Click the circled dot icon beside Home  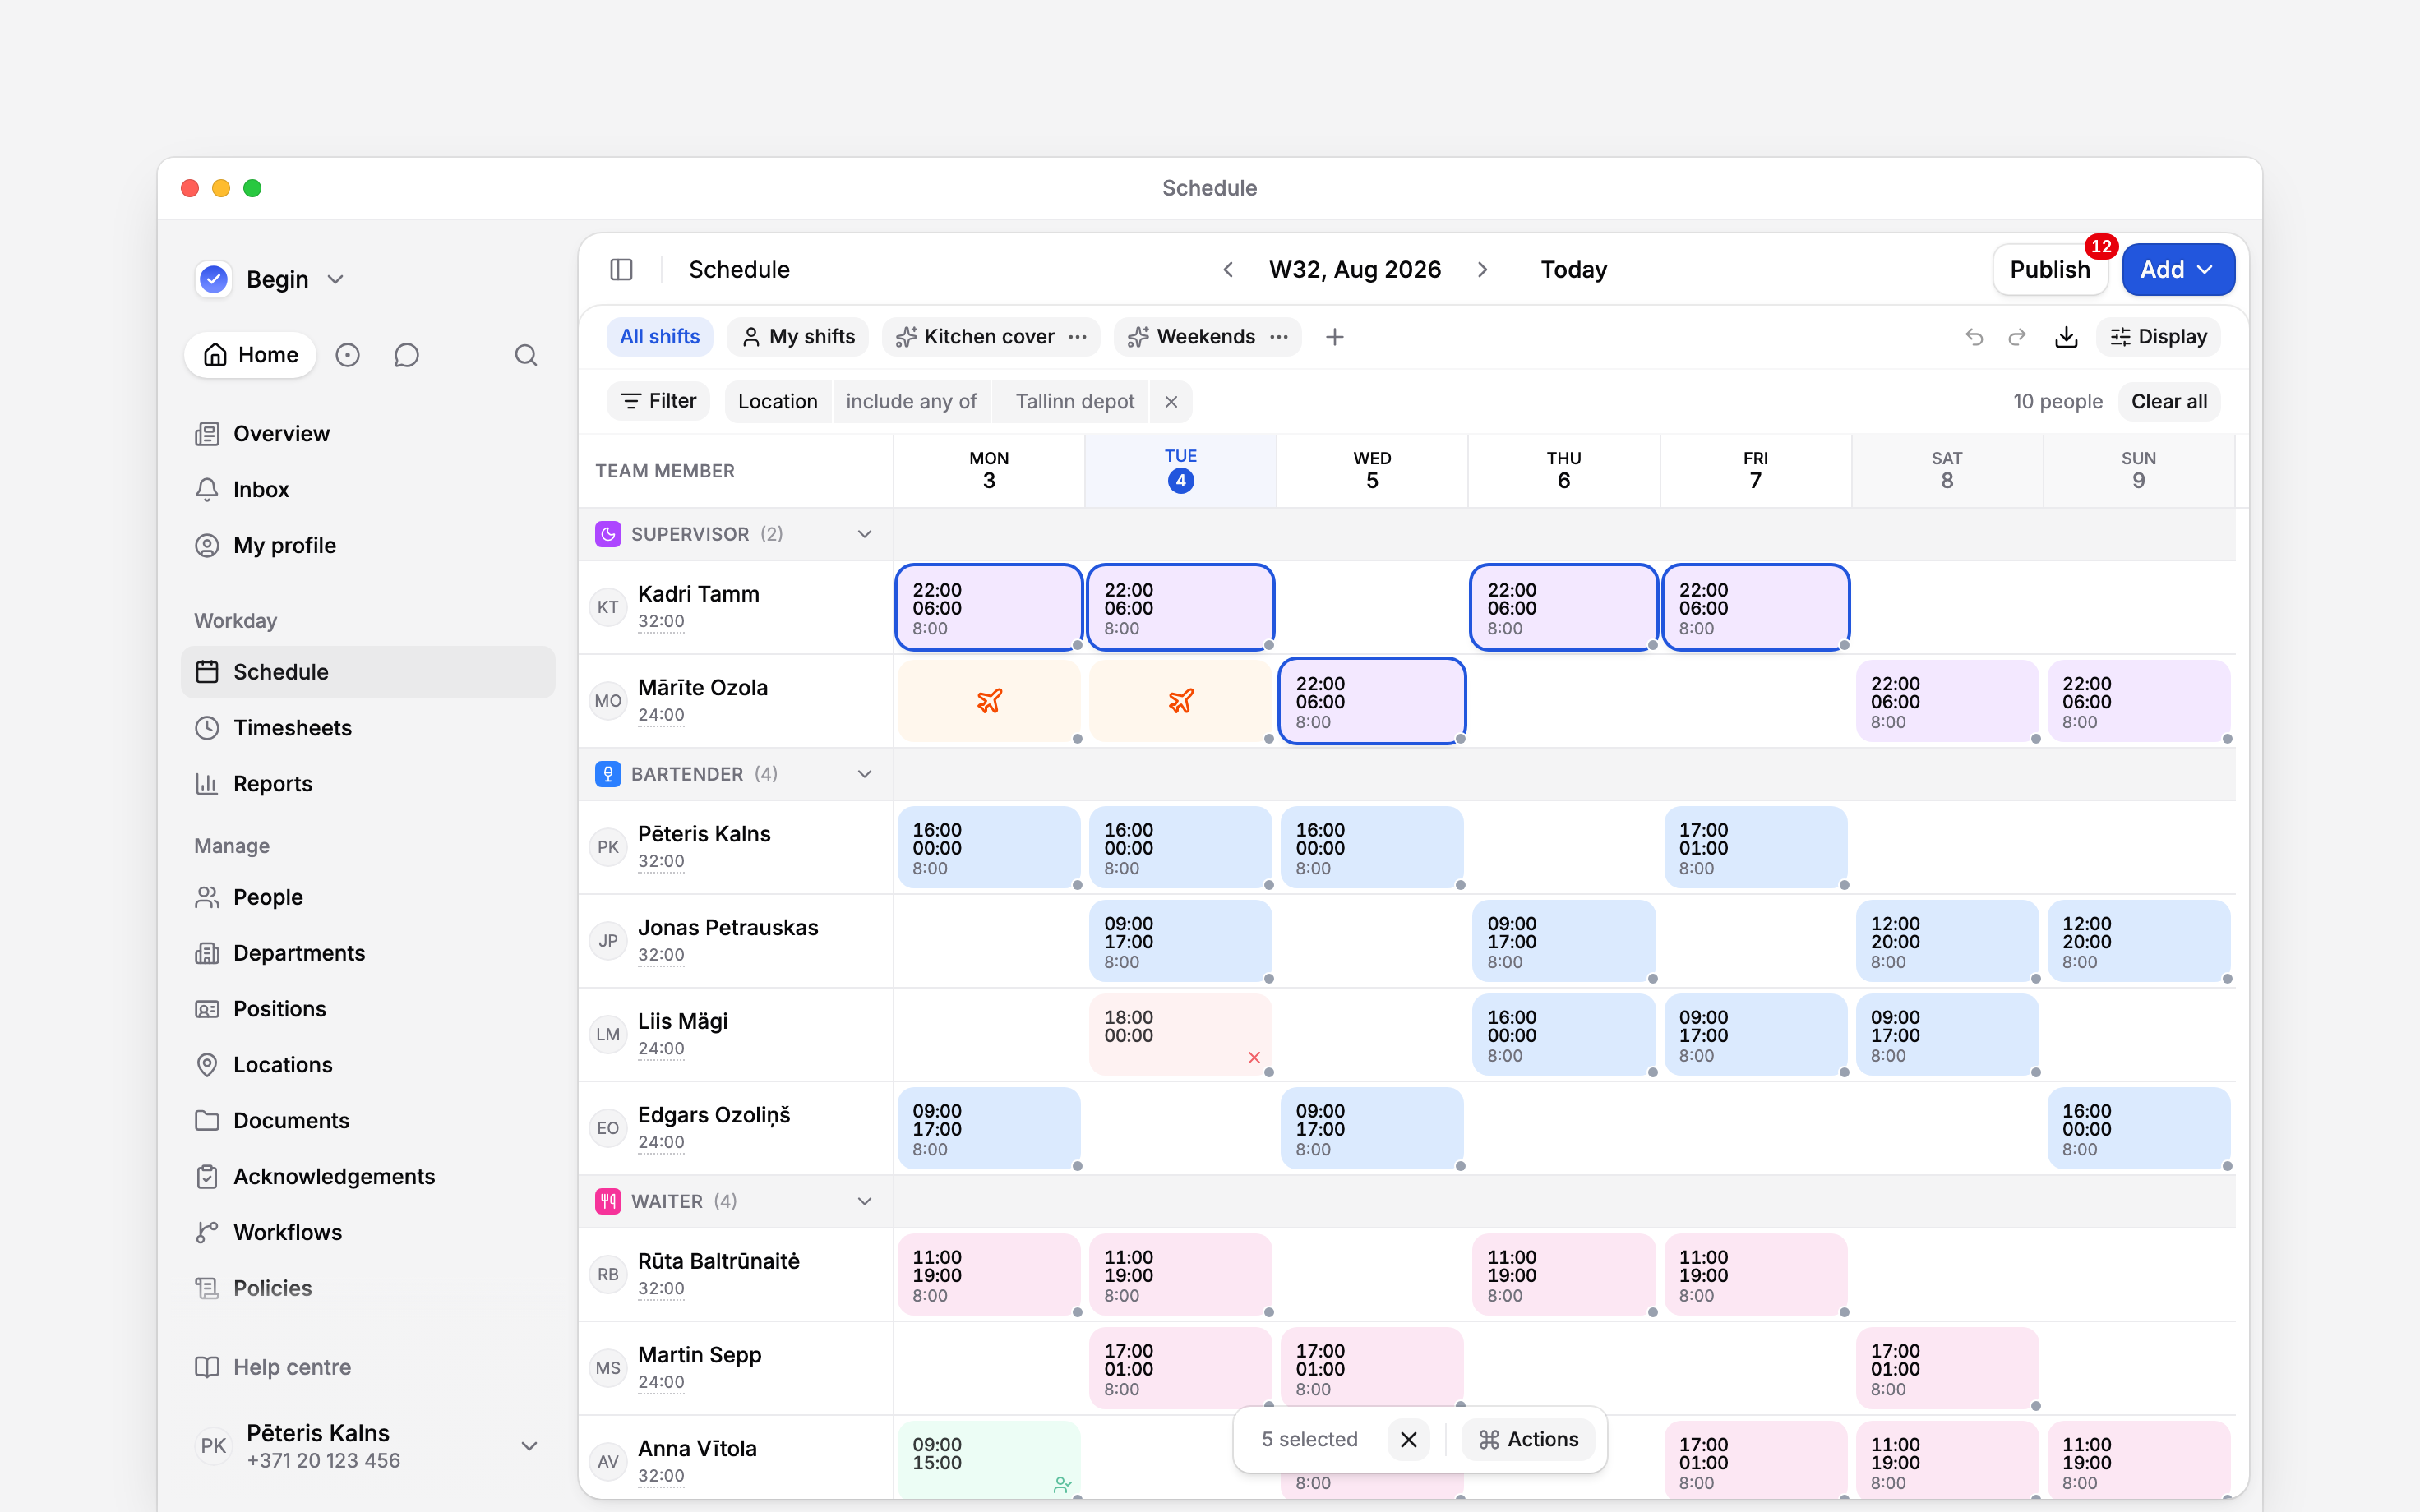[347, 355]
